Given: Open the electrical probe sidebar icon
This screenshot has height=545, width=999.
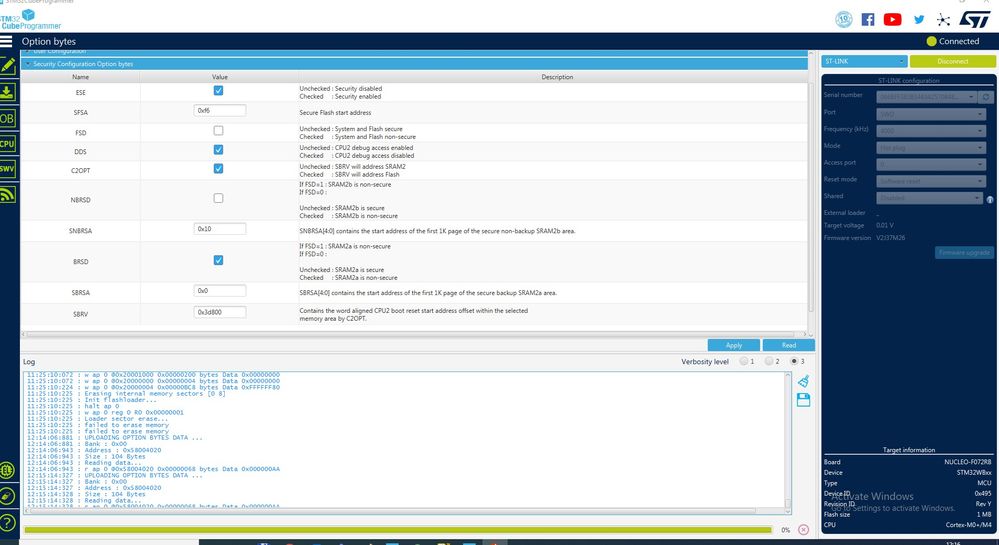Looking at the screenshot, I should (8, 496).
